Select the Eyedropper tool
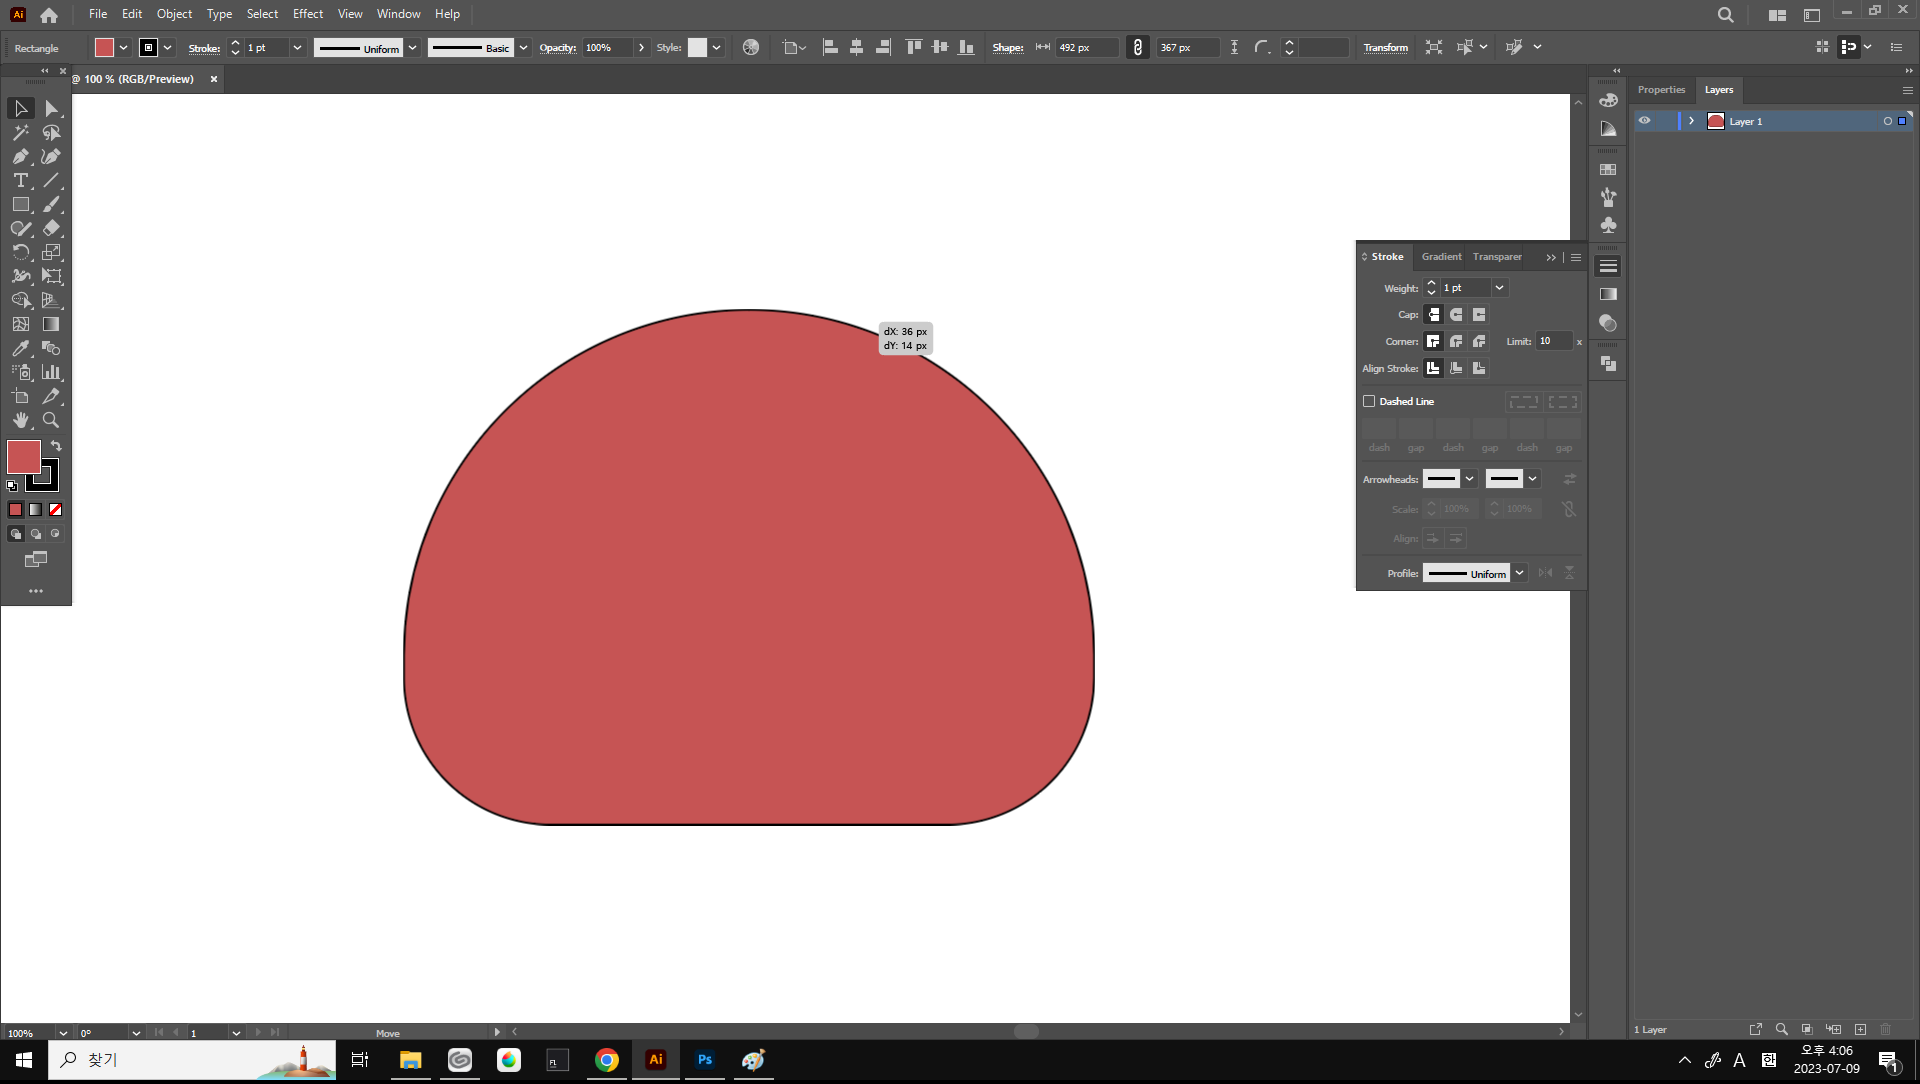Screen dimensions: 1920x1084 pyautogui.click(x=20, y=349)
